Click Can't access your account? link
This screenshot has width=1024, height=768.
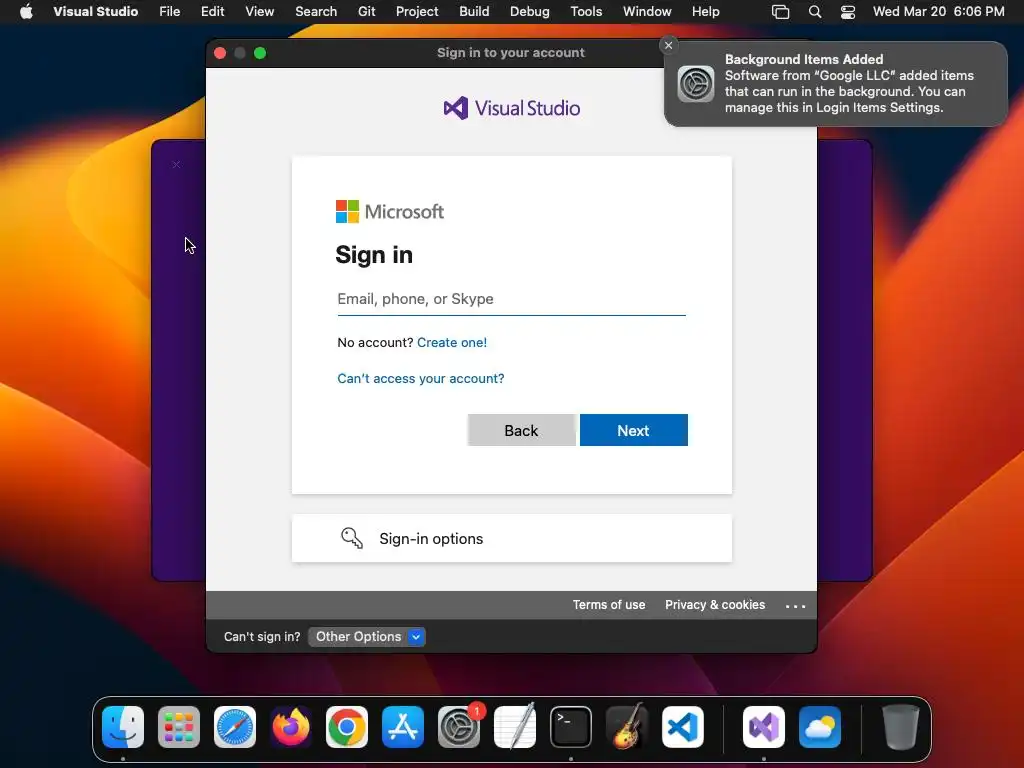(421, 379)
